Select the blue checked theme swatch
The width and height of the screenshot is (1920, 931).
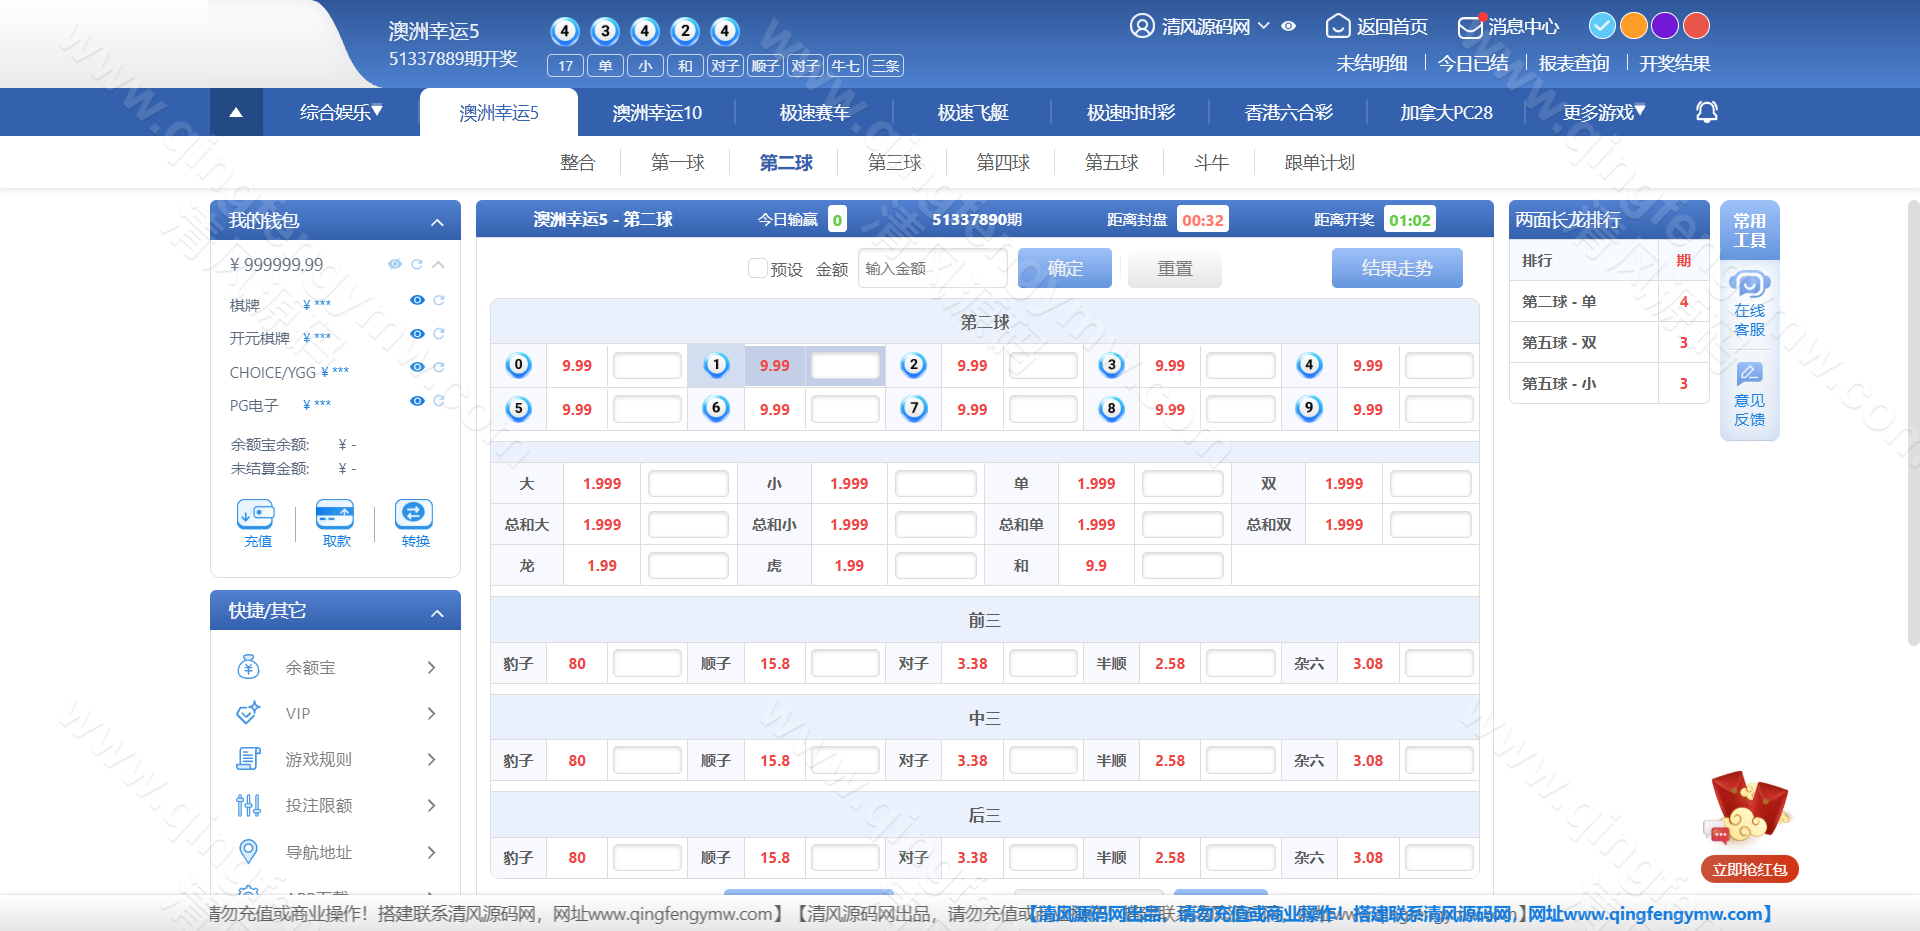coord(1601,26)
